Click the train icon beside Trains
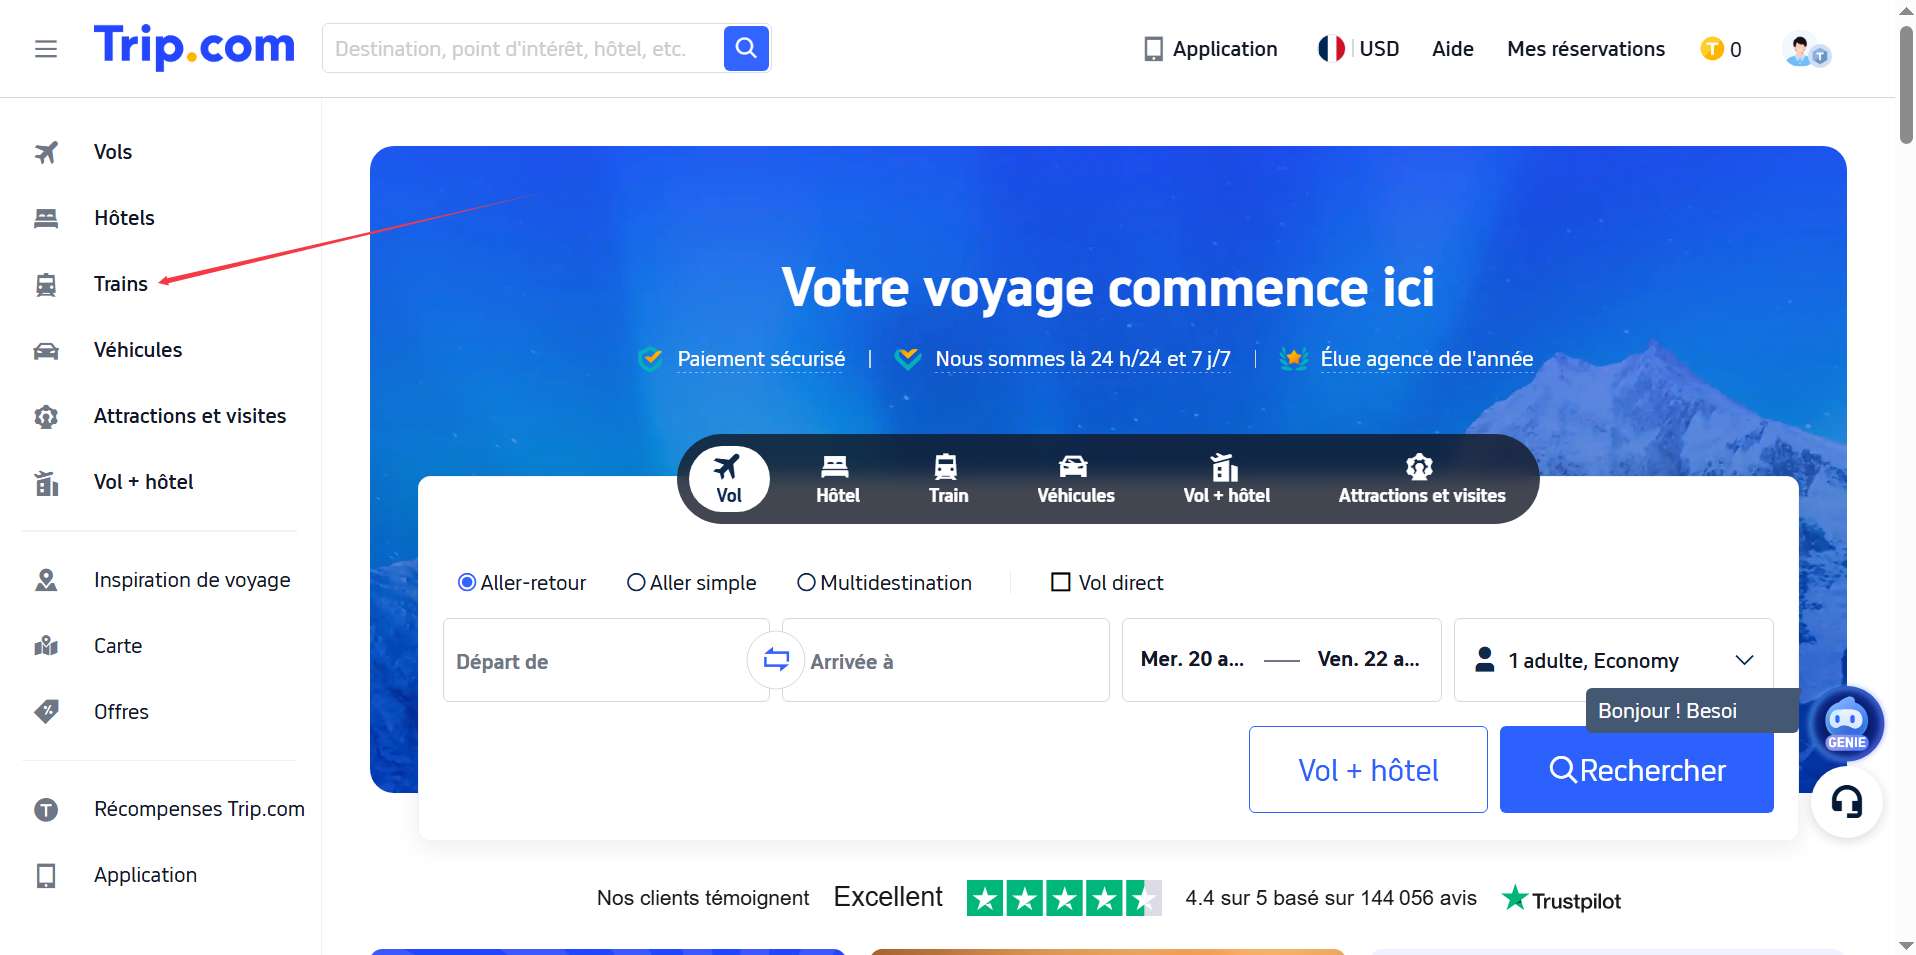 tap(46, 285)
